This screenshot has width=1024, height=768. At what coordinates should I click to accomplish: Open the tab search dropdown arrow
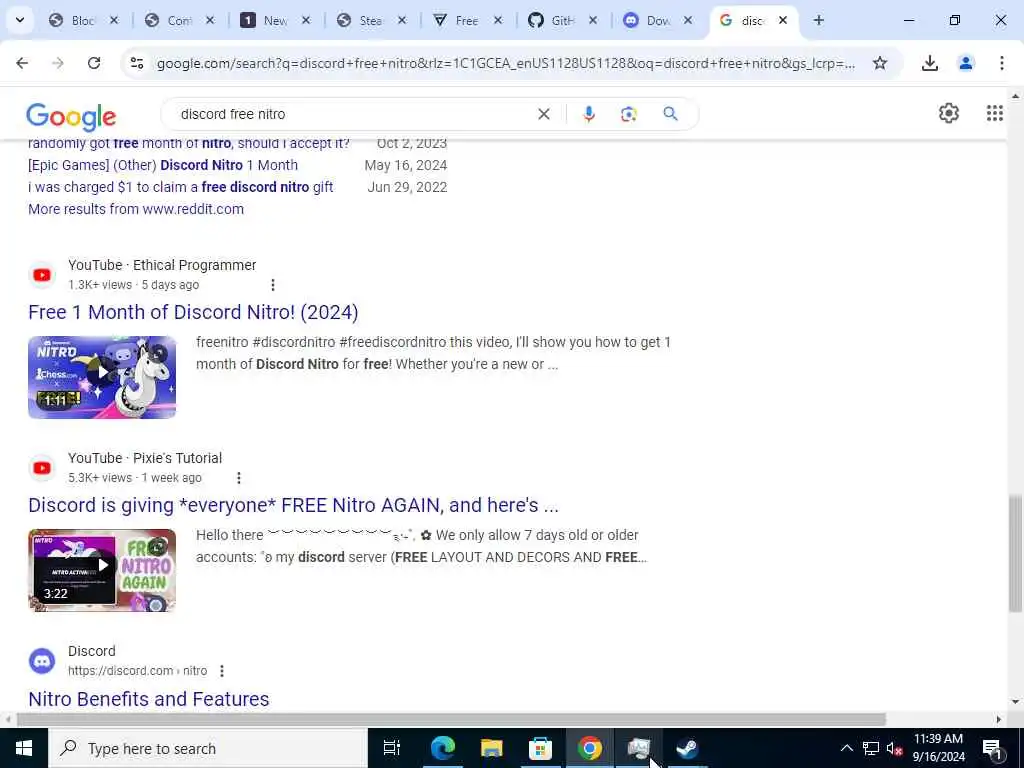click(20, 20)
